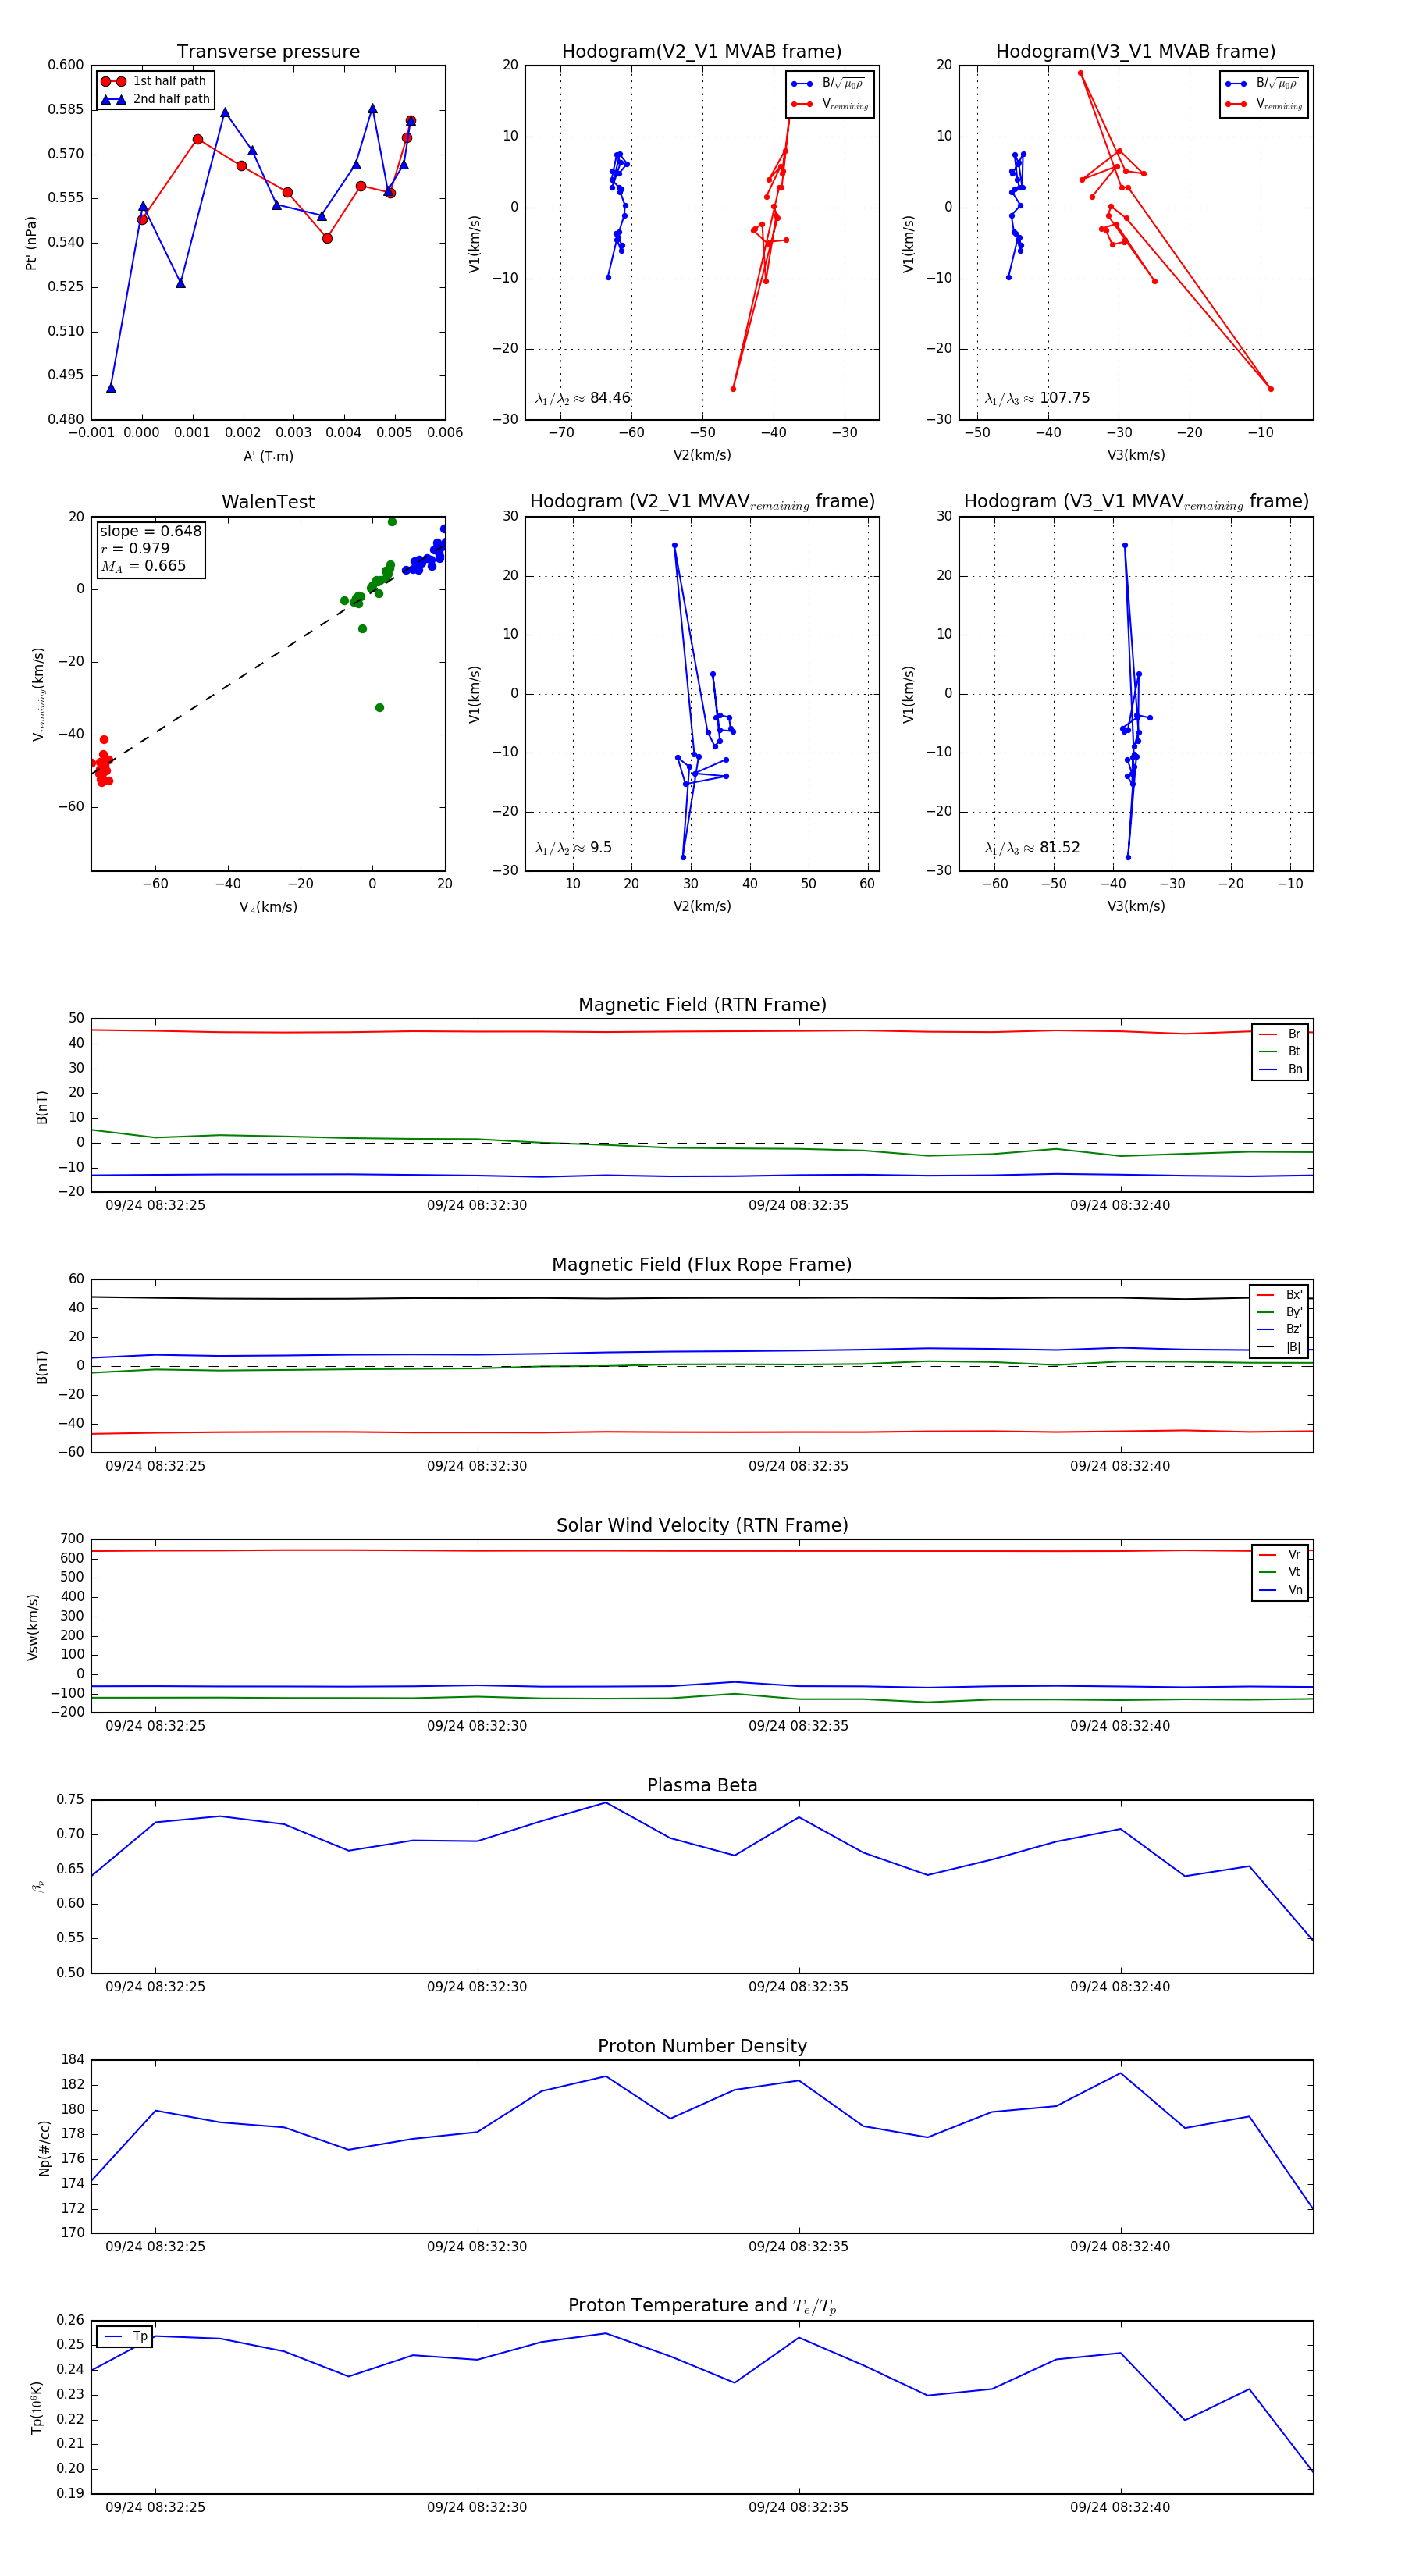
Task: Click the 08:32:35 tick label under Plasma Beta plot
Action: [x=798, y=1986]
